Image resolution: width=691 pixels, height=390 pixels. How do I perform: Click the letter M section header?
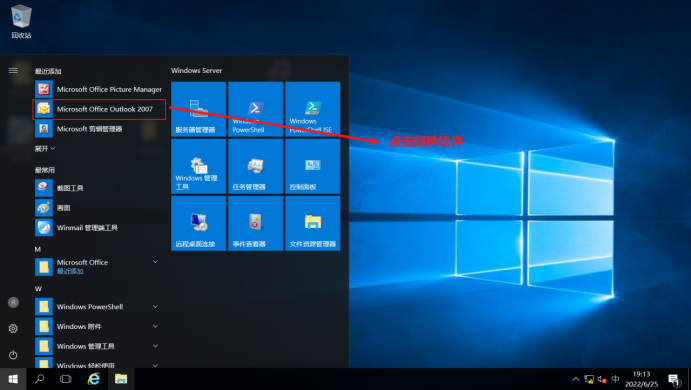point(38,249)
